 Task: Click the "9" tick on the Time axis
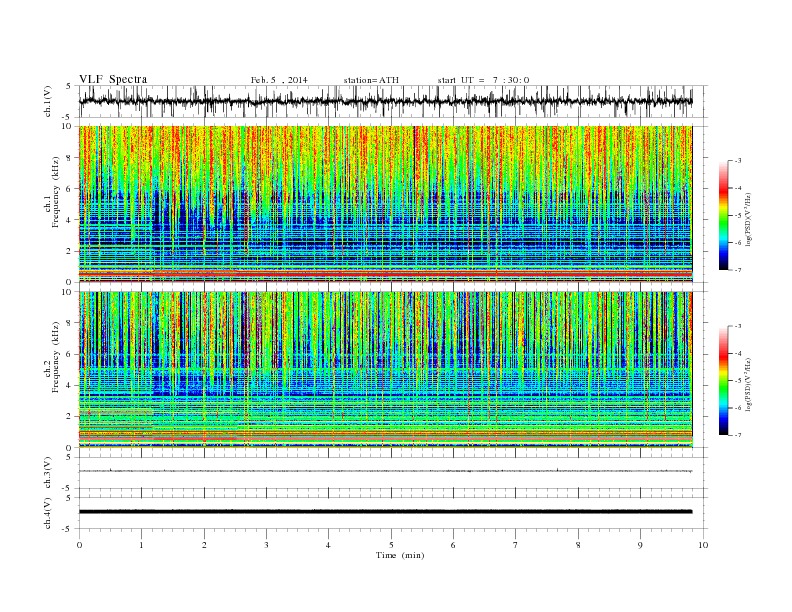[640, 545]
